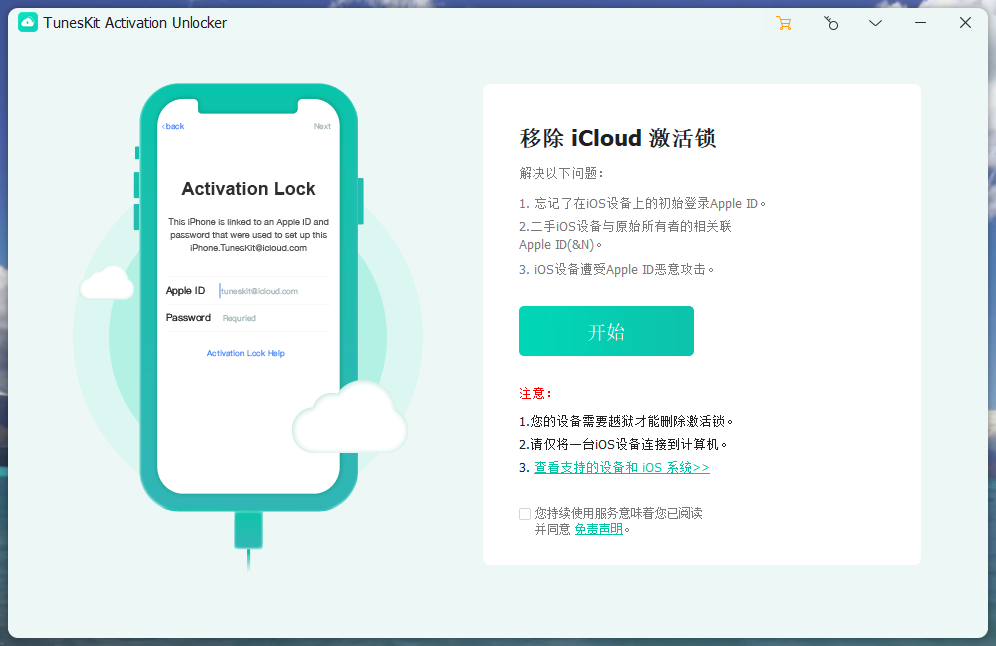This screenshot has height=646, width=996.
Task: Click the back link on phone illustration
Action: (x=173, y=126)
